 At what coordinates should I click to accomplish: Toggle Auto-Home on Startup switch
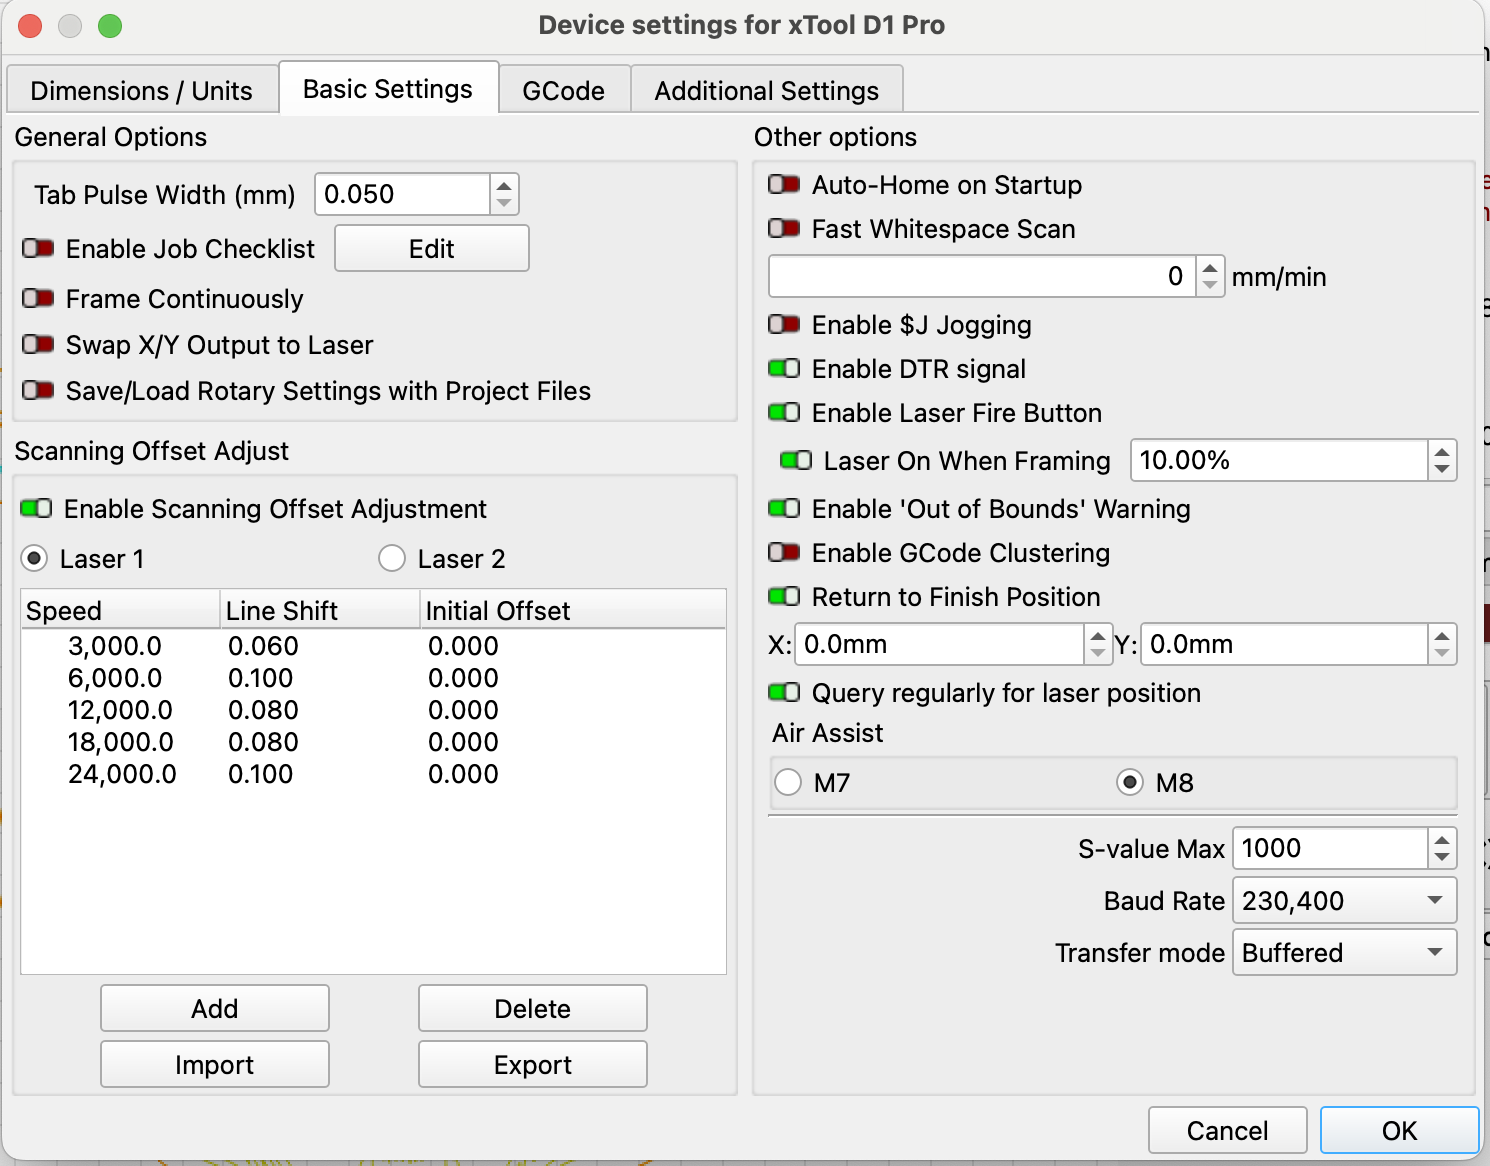784,184
